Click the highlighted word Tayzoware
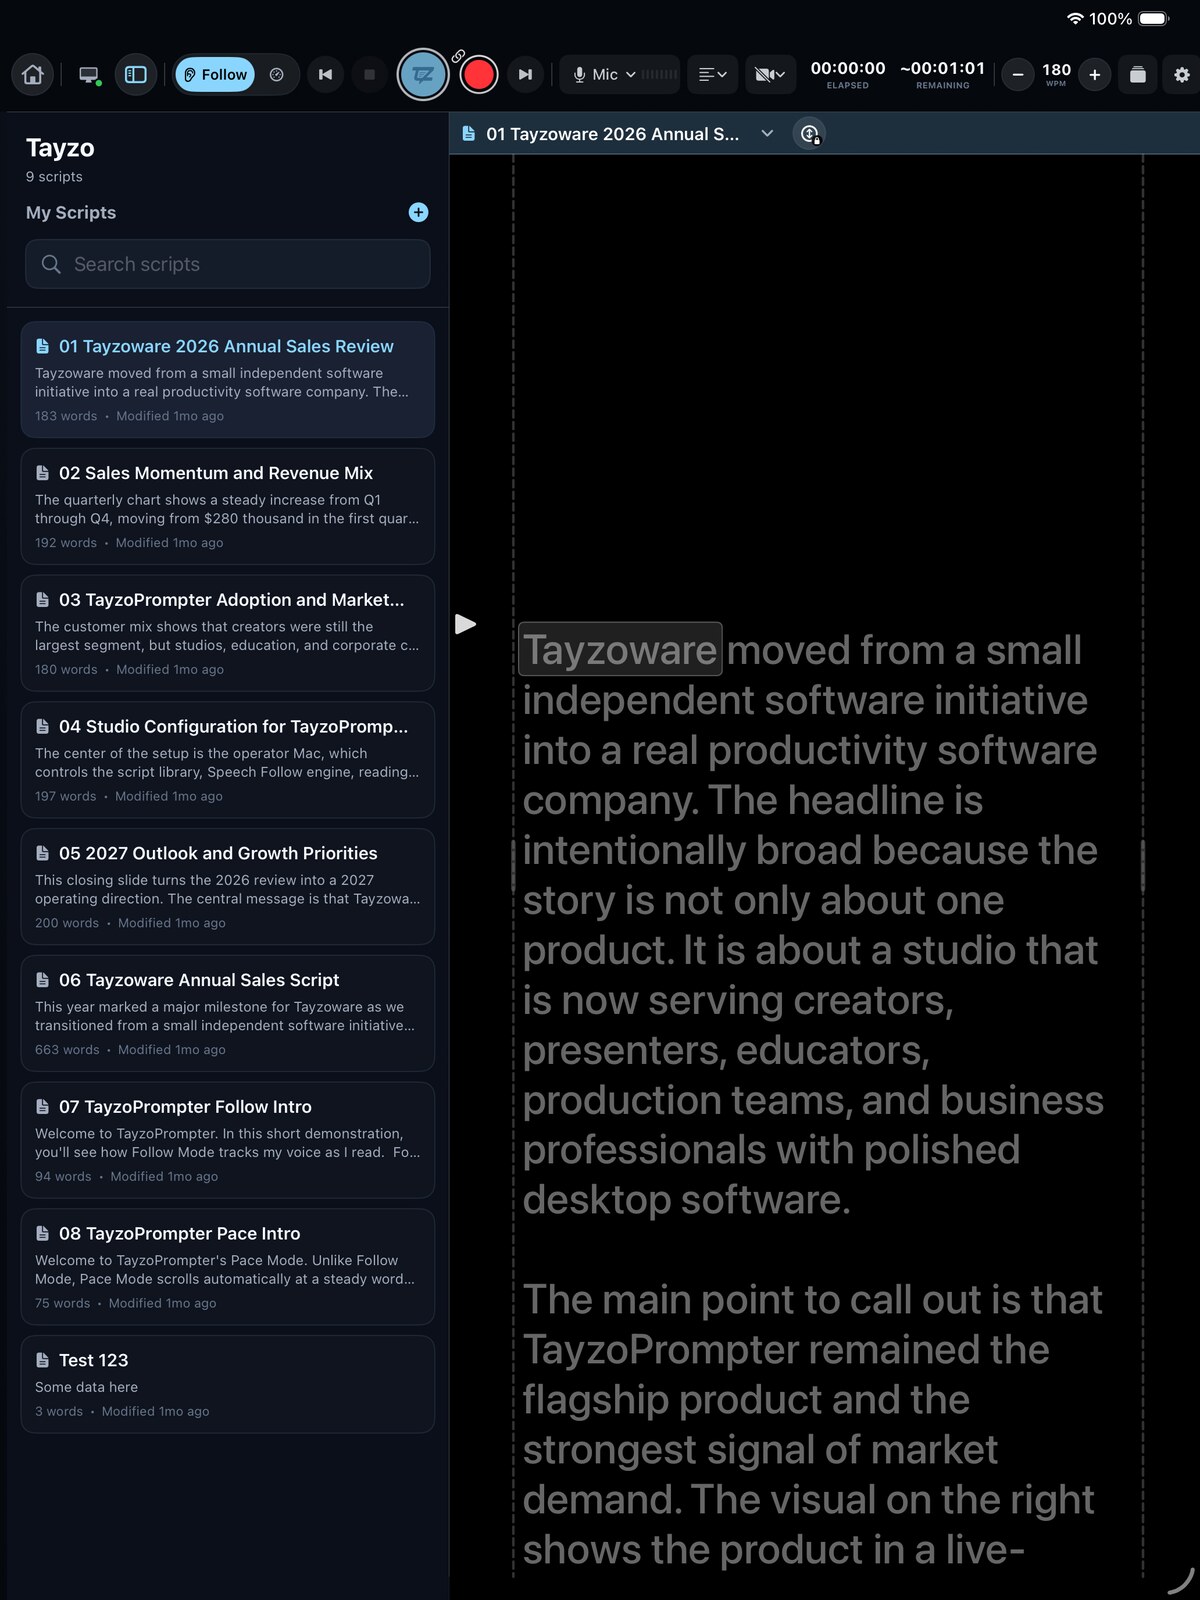This screenshot has height=1600, width=1200. click(x=620, y=649)
